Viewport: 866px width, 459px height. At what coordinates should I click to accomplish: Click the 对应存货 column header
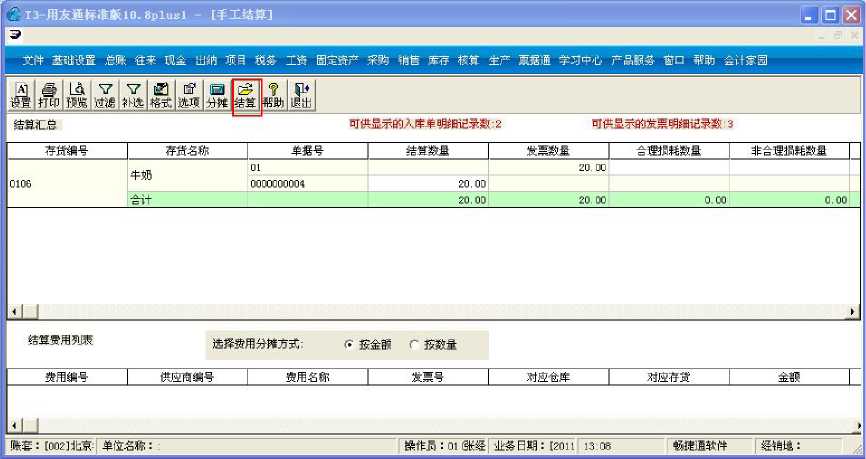click(x=669, y=377)
